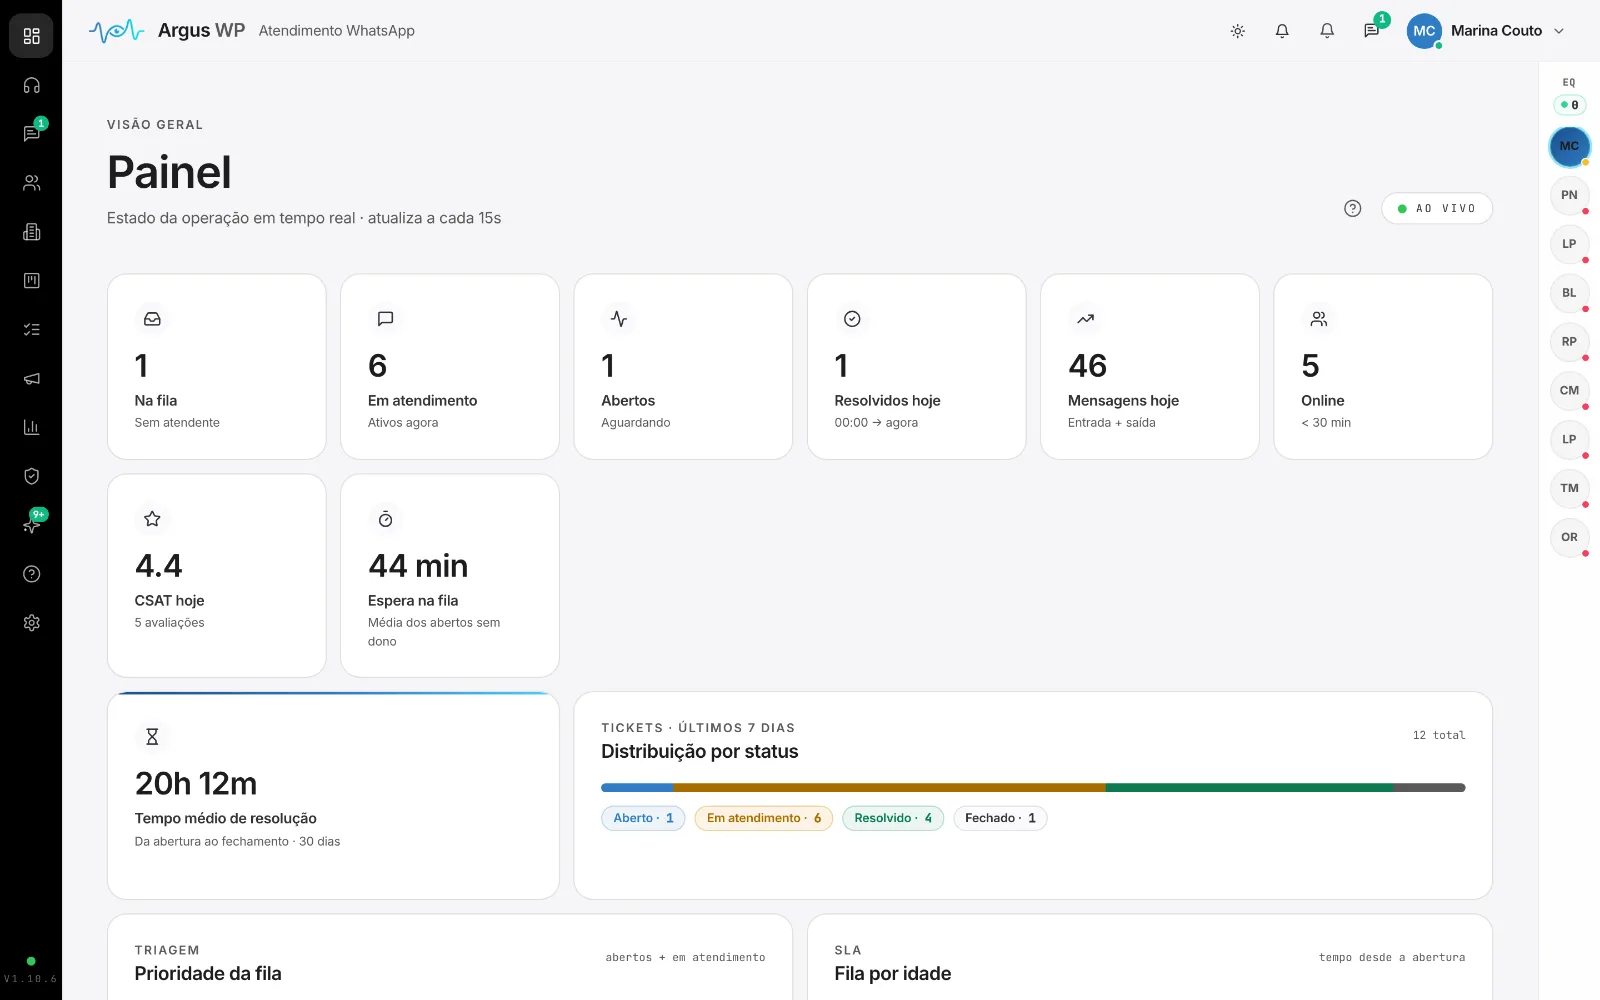This screenshot has height=1000, width=1600.
Task: Open the Na fila card
Action: point(217,367)
